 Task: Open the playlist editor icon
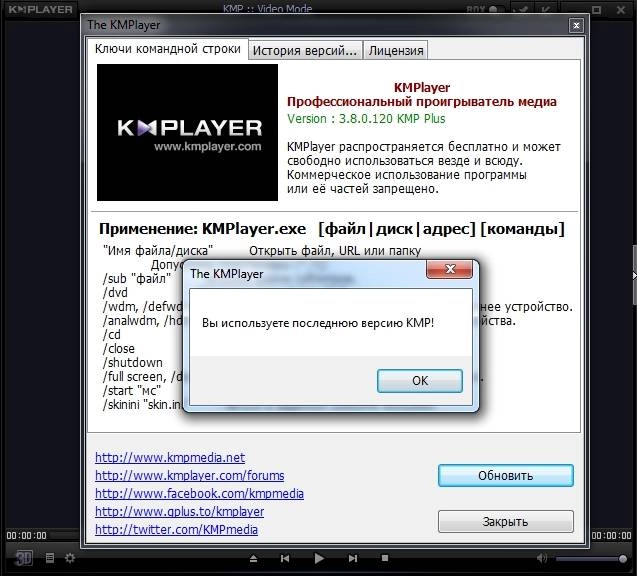tap(50, 558)
